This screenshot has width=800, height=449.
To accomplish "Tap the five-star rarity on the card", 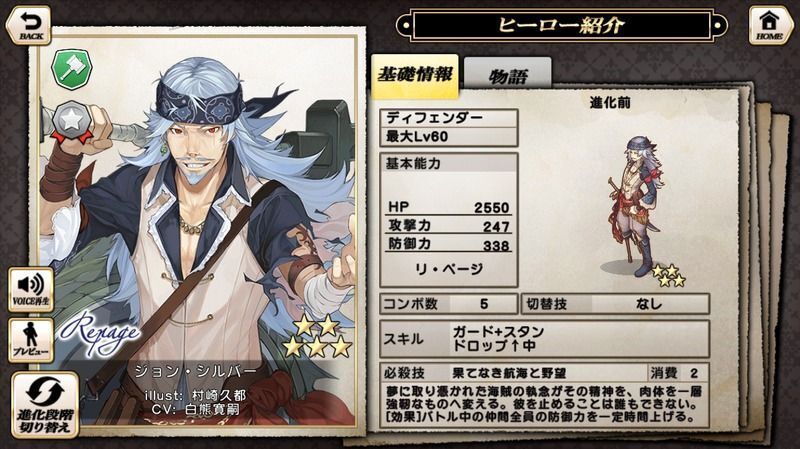I will (317, 335).
